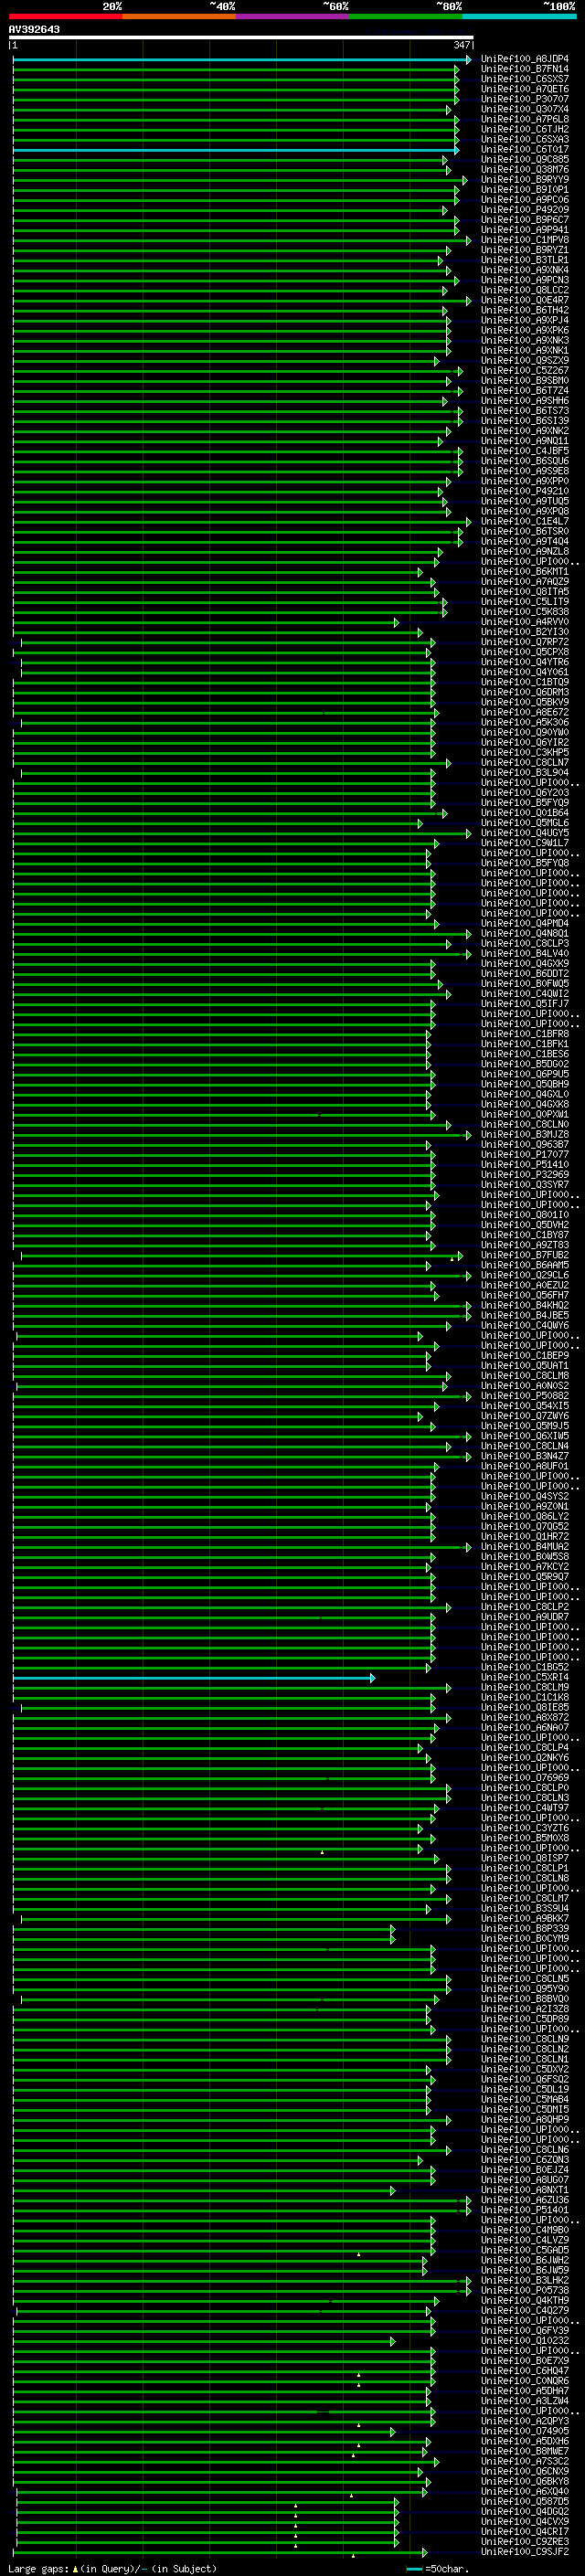Click label UniRef100_A7P6L8
585x2576 pixels.
[x=524, y=119]
